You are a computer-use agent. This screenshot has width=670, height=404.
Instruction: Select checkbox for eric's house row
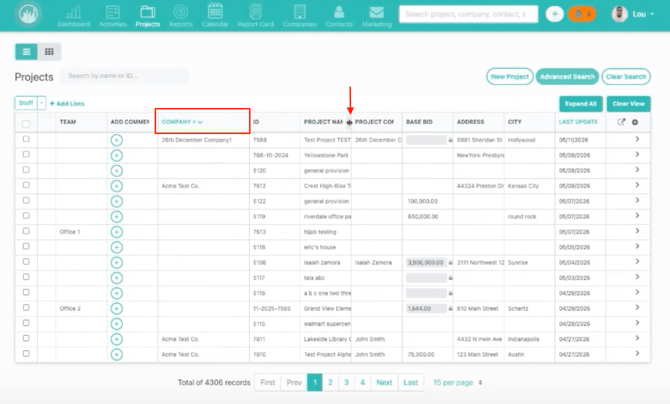(26, 246)
